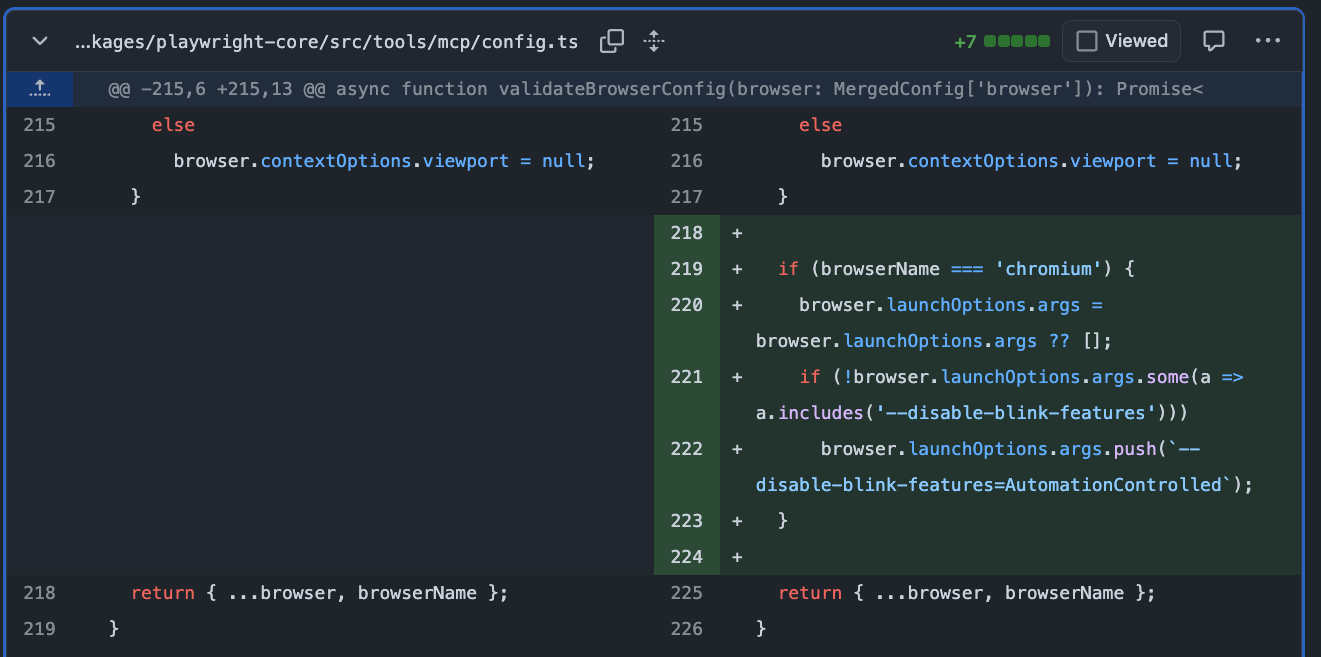Click the left-side "else" keyword
The height and width of the screenshot is (657, 1321).
point(173,125)
